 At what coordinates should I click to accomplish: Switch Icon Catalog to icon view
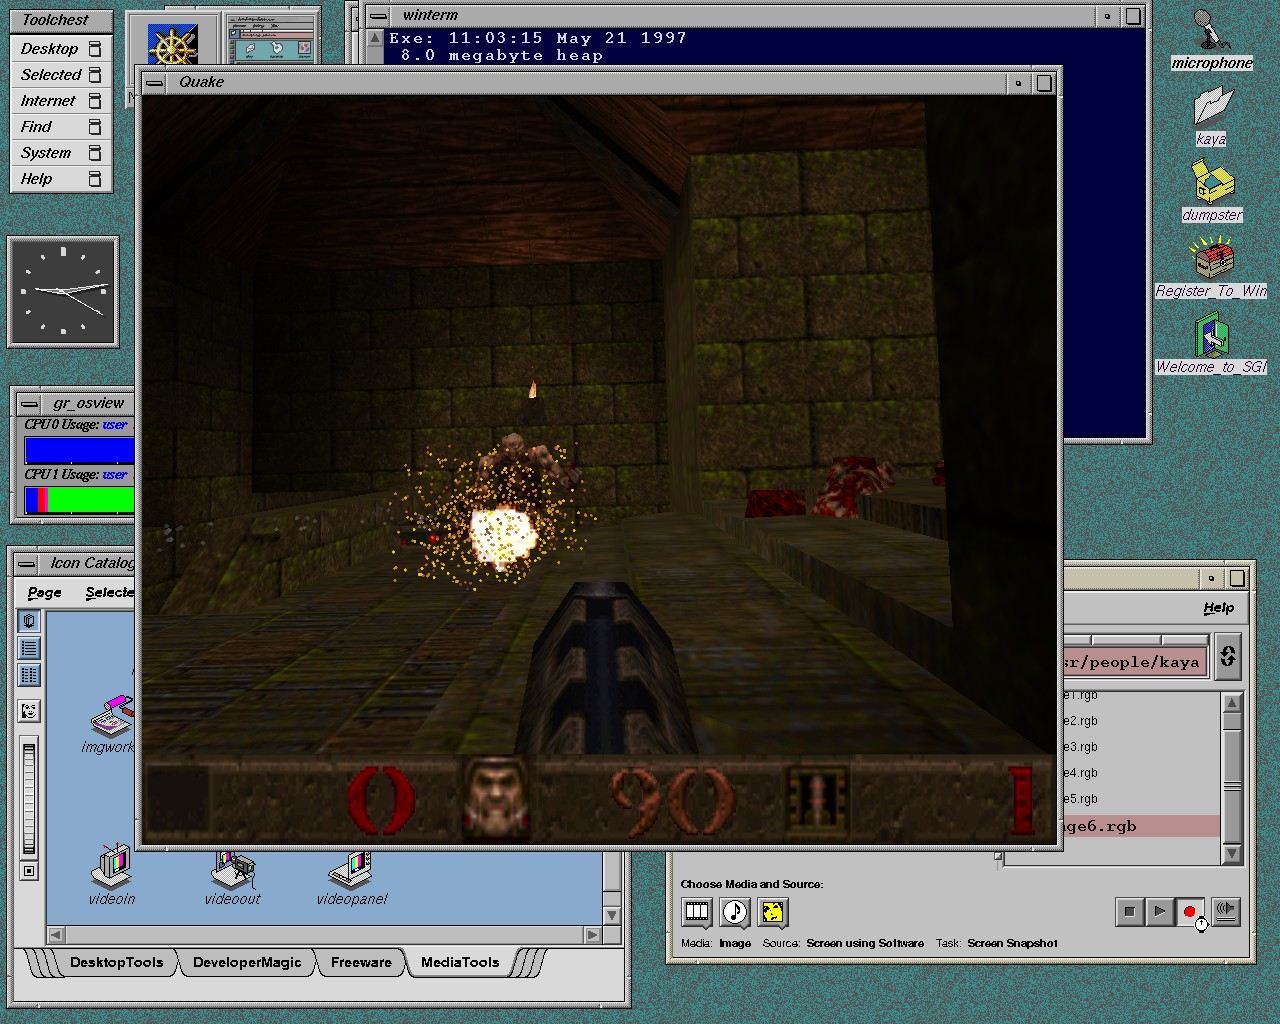(x=29, y=621)
